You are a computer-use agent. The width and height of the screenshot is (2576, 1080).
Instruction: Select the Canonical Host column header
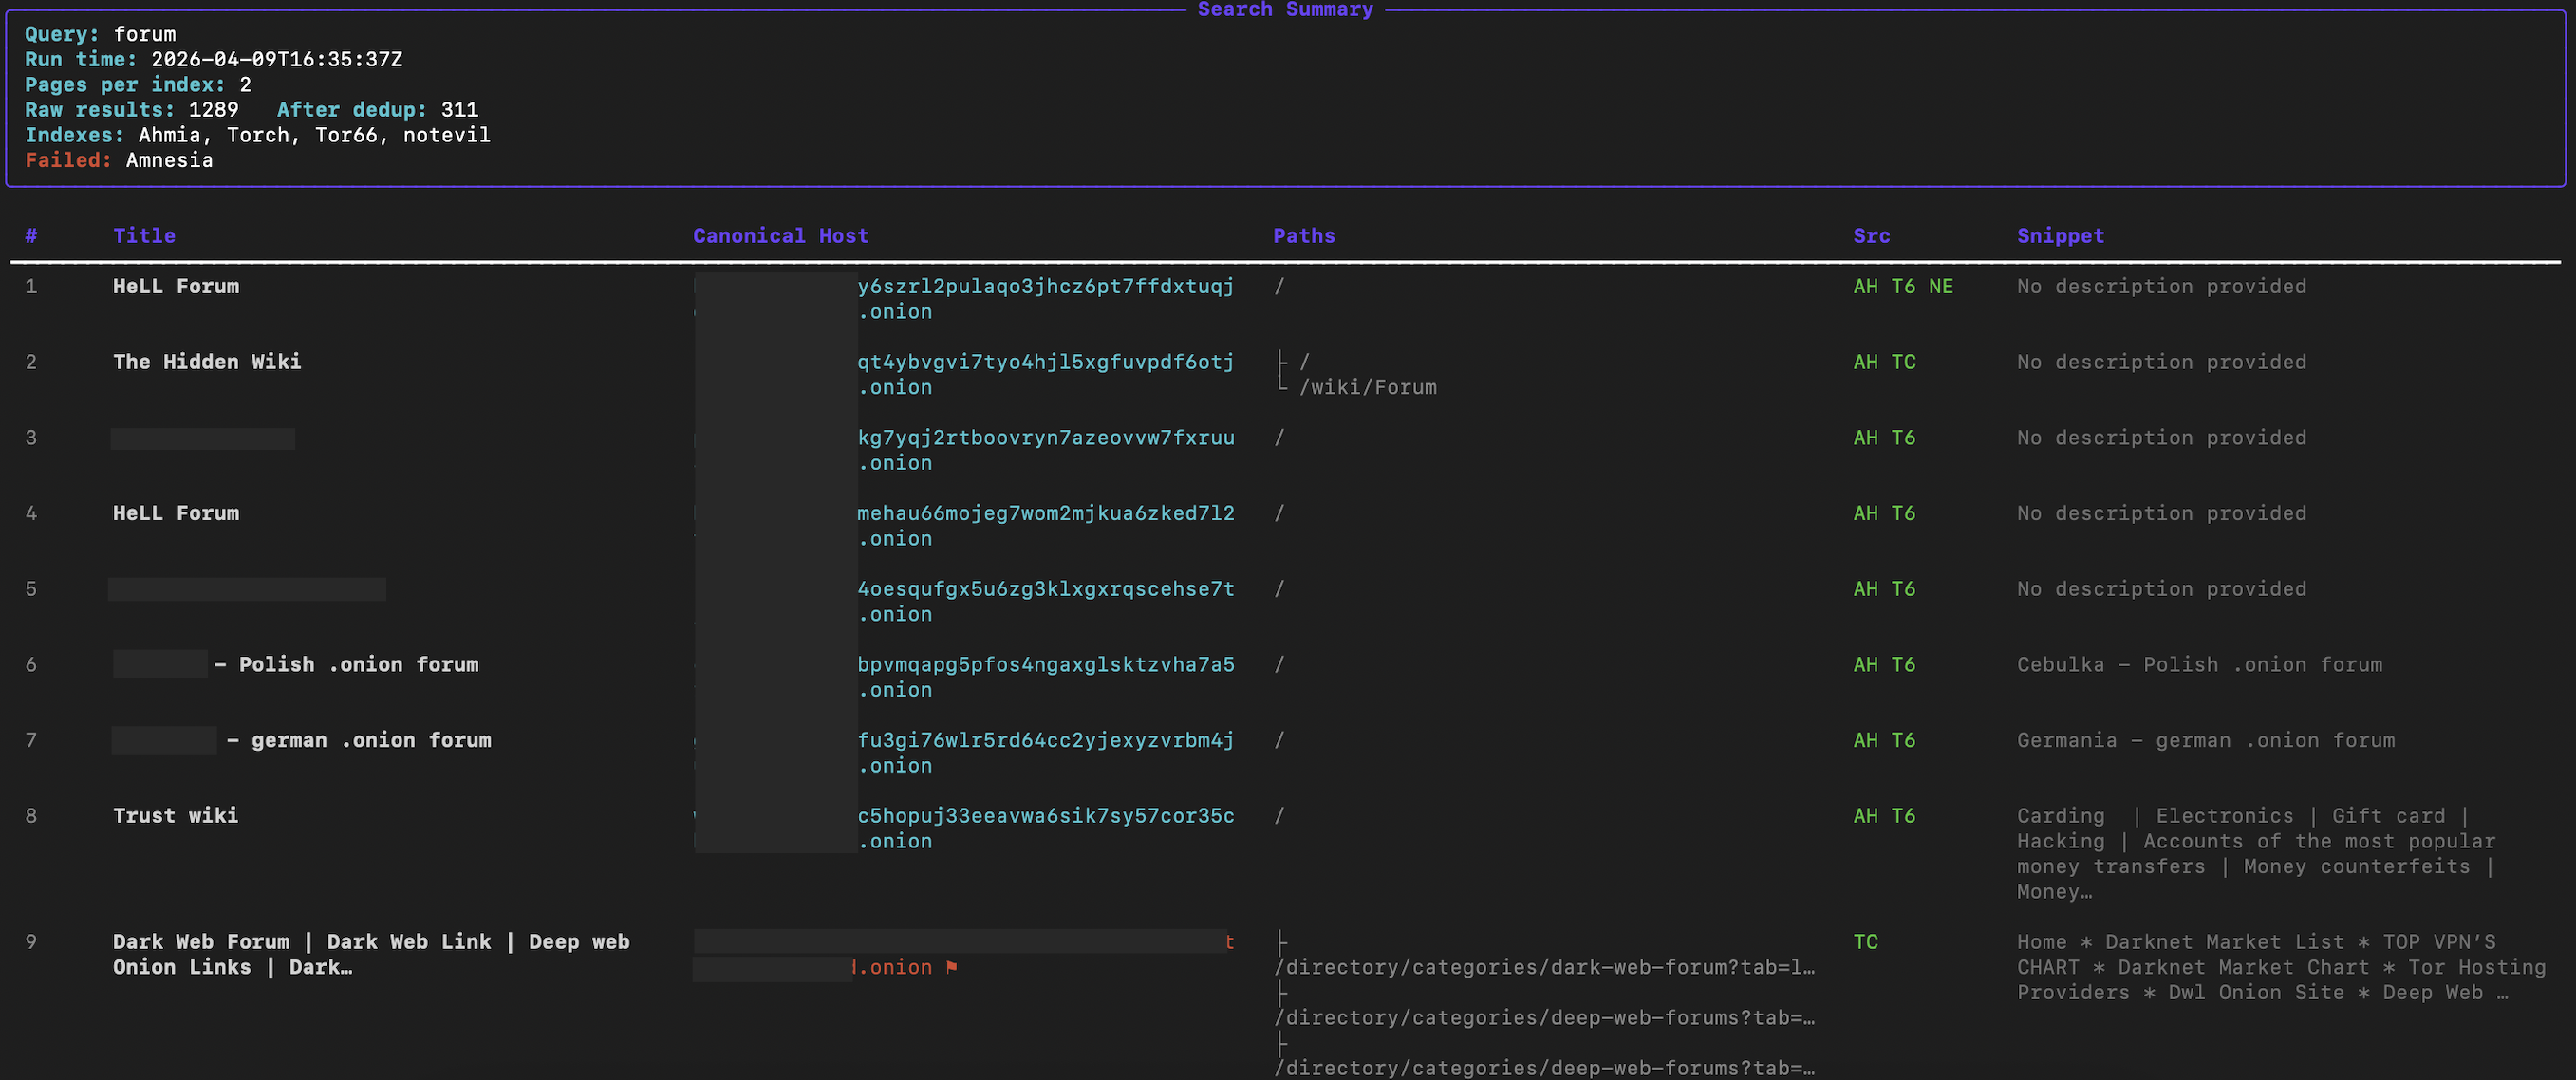coord(780,236)
